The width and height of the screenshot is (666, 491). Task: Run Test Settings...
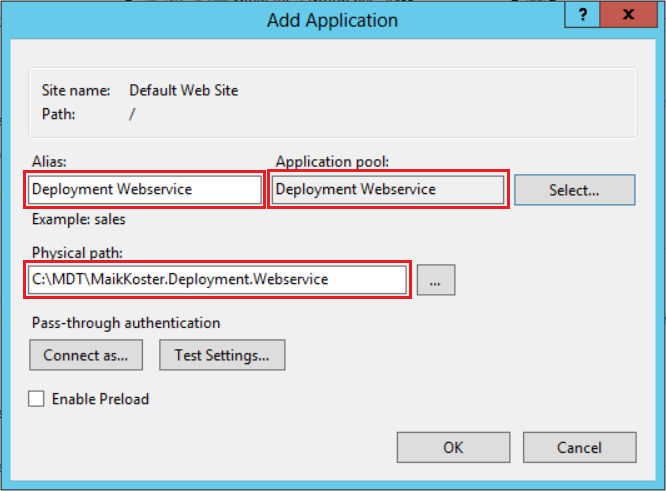[x=222, y=355]
